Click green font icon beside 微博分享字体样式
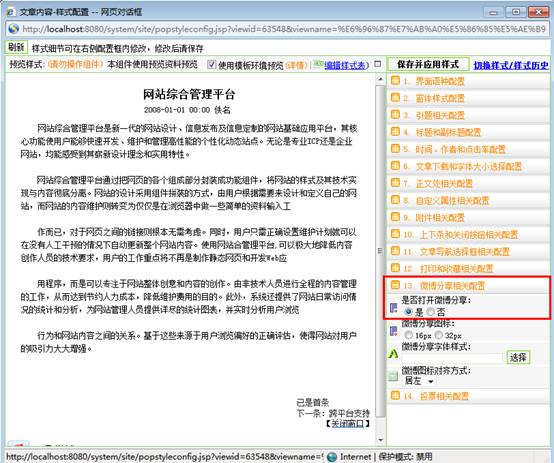 coord(394,354)
